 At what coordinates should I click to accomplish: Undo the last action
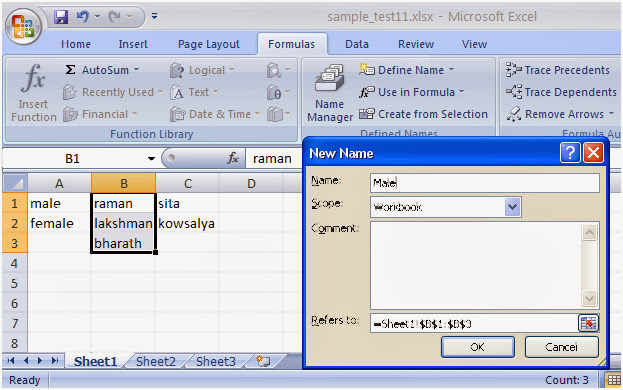[x=83, y=17]
